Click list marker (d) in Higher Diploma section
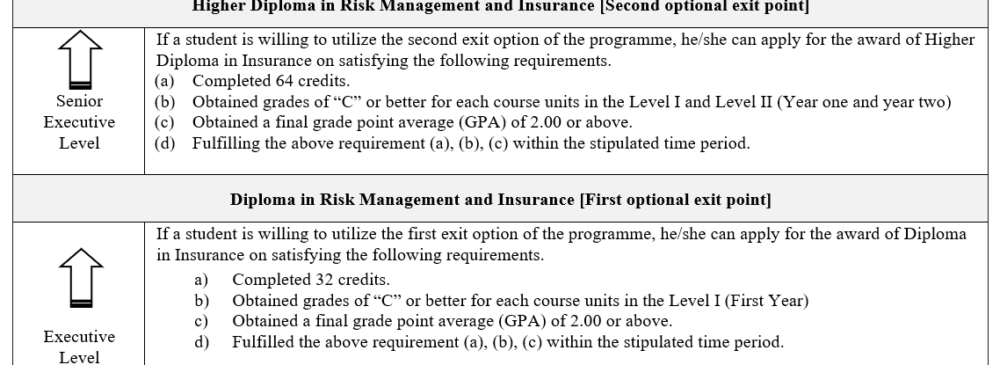 pyautogui.click(x=165, y=144)
